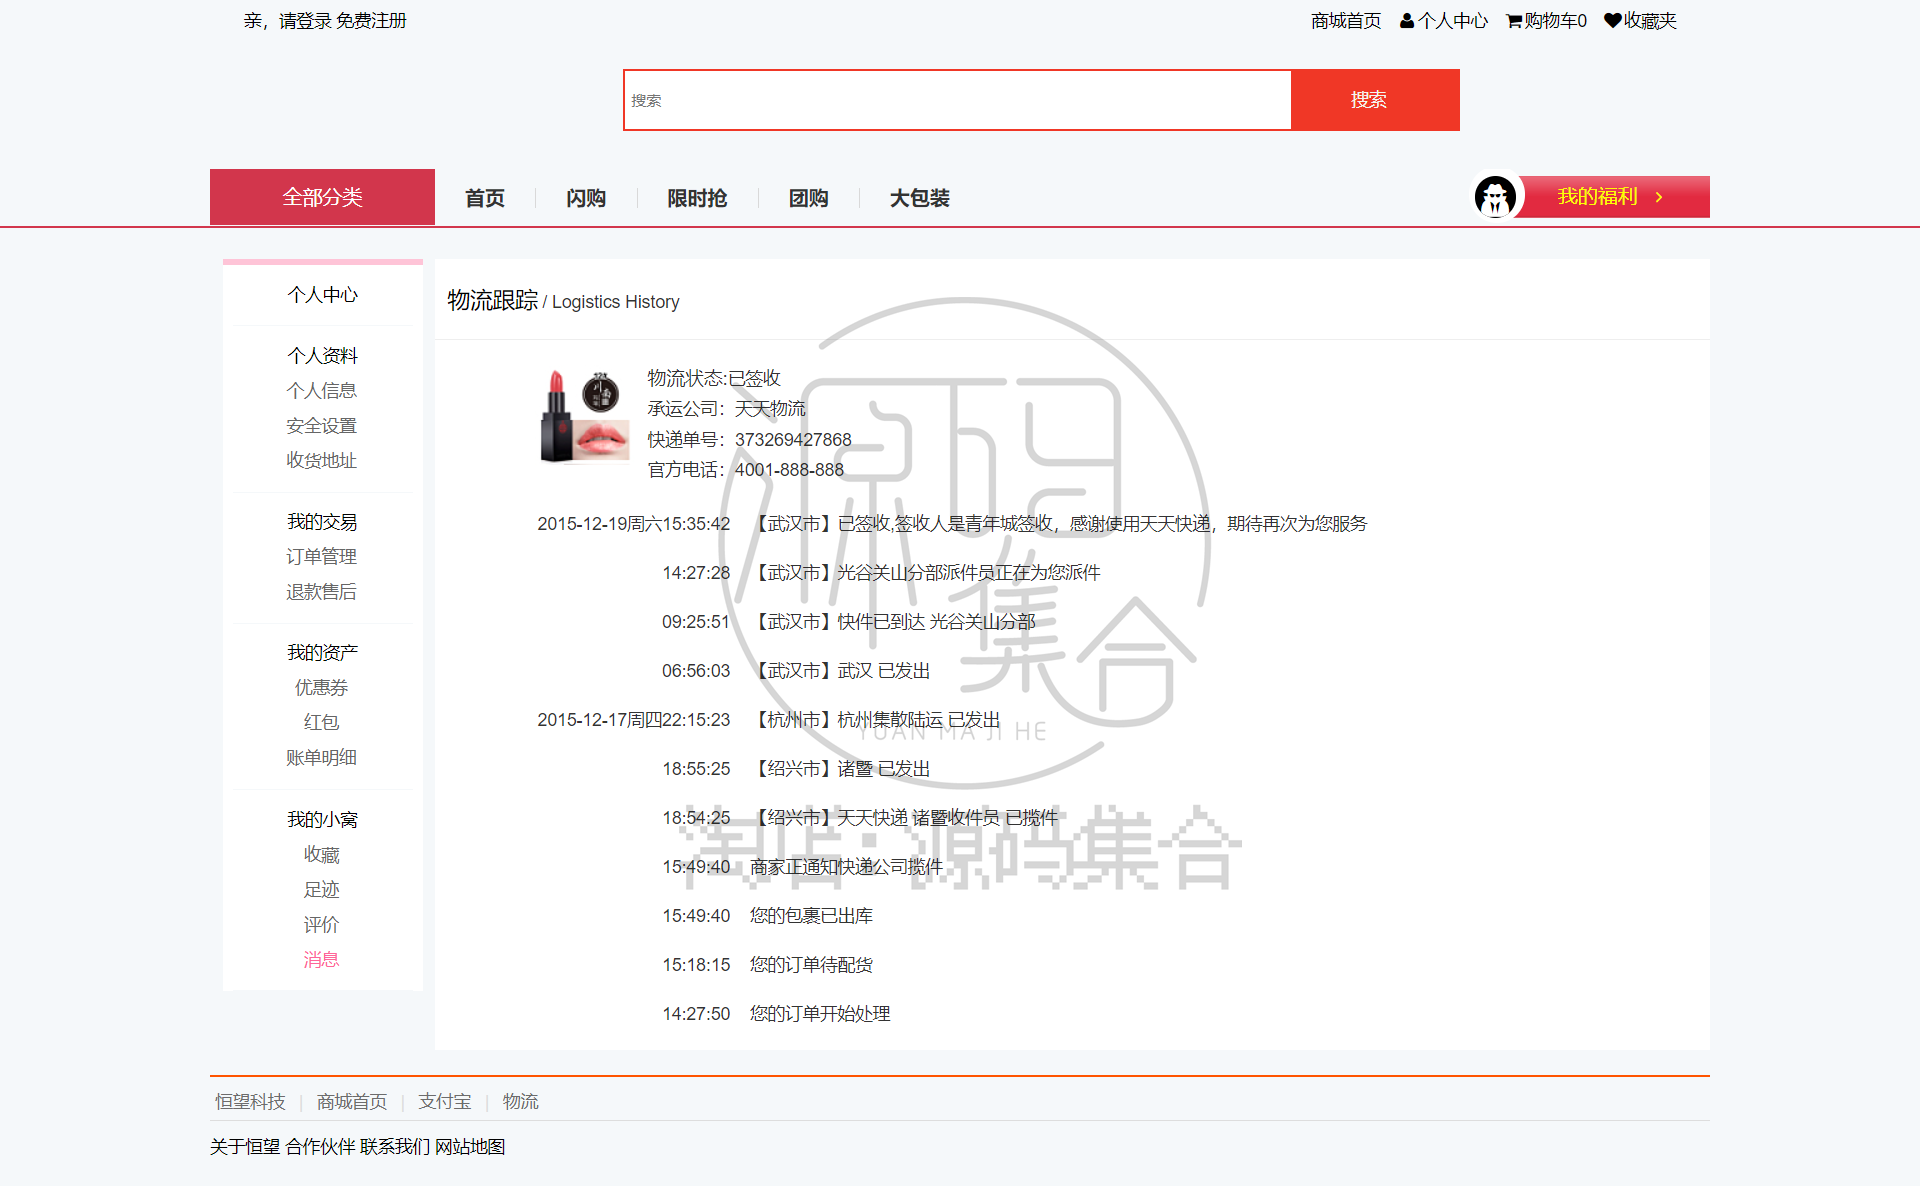Select 我的小窝 sidebar heading
The width and height of the screenshot is (1920, 1186).
pos(322,820)
